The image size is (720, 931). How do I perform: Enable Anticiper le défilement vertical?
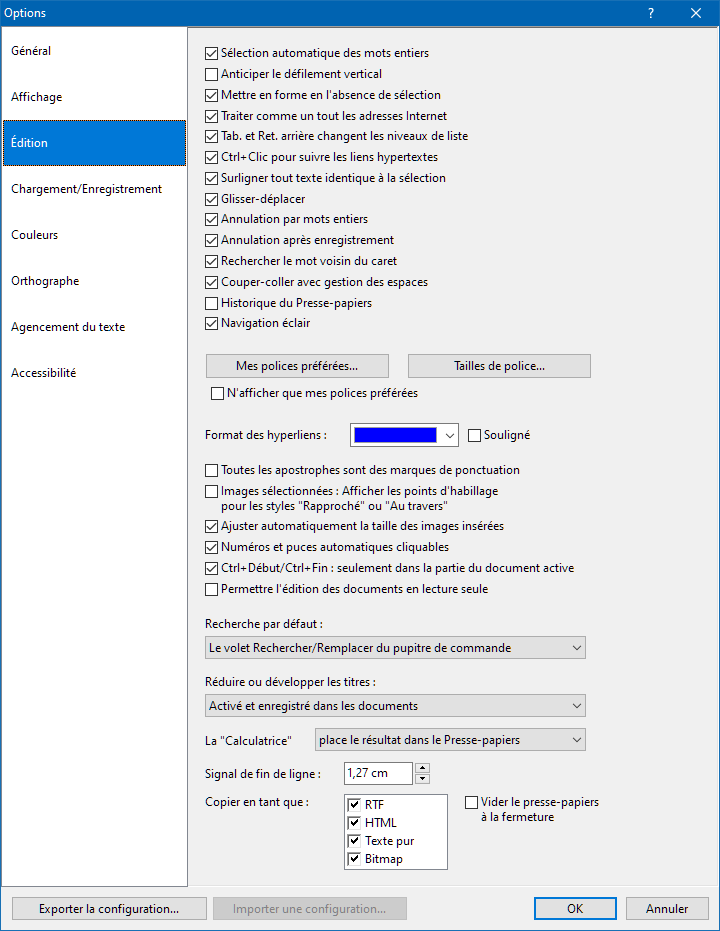tap(211, 74)
